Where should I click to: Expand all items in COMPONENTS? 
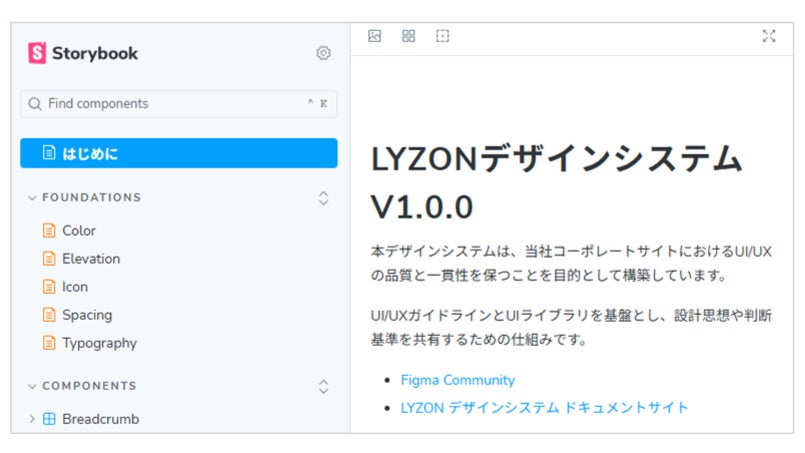(323, 386)
